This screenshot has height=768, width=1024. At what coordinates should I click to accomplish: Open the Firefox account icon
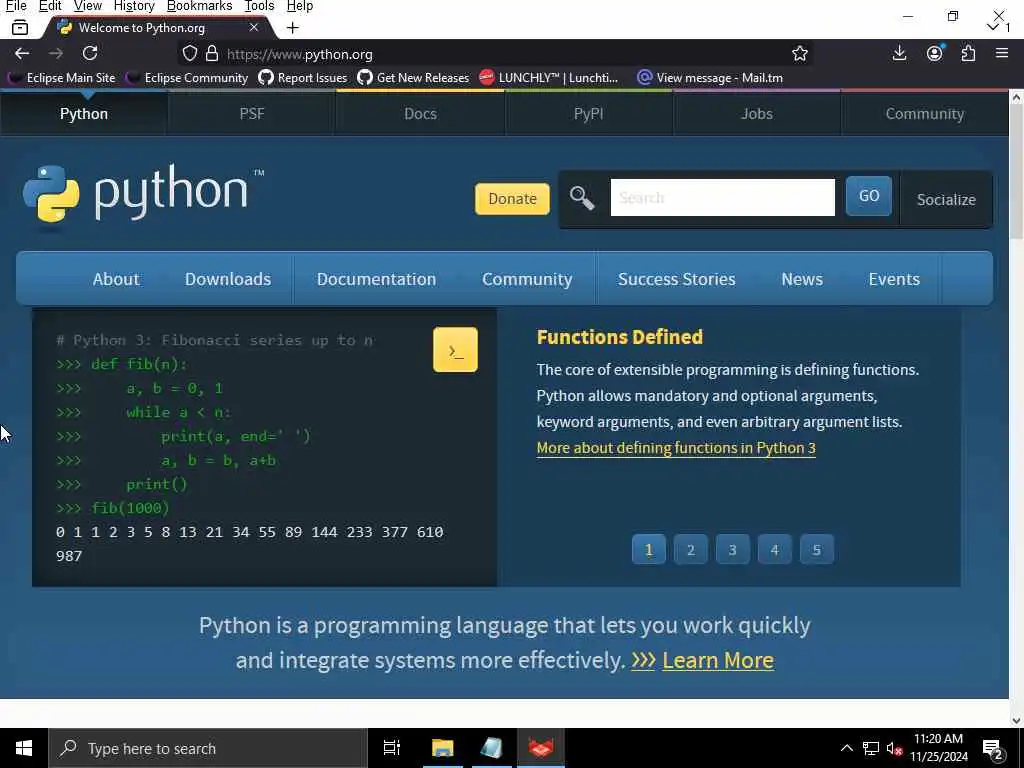[x=935, y=54]
